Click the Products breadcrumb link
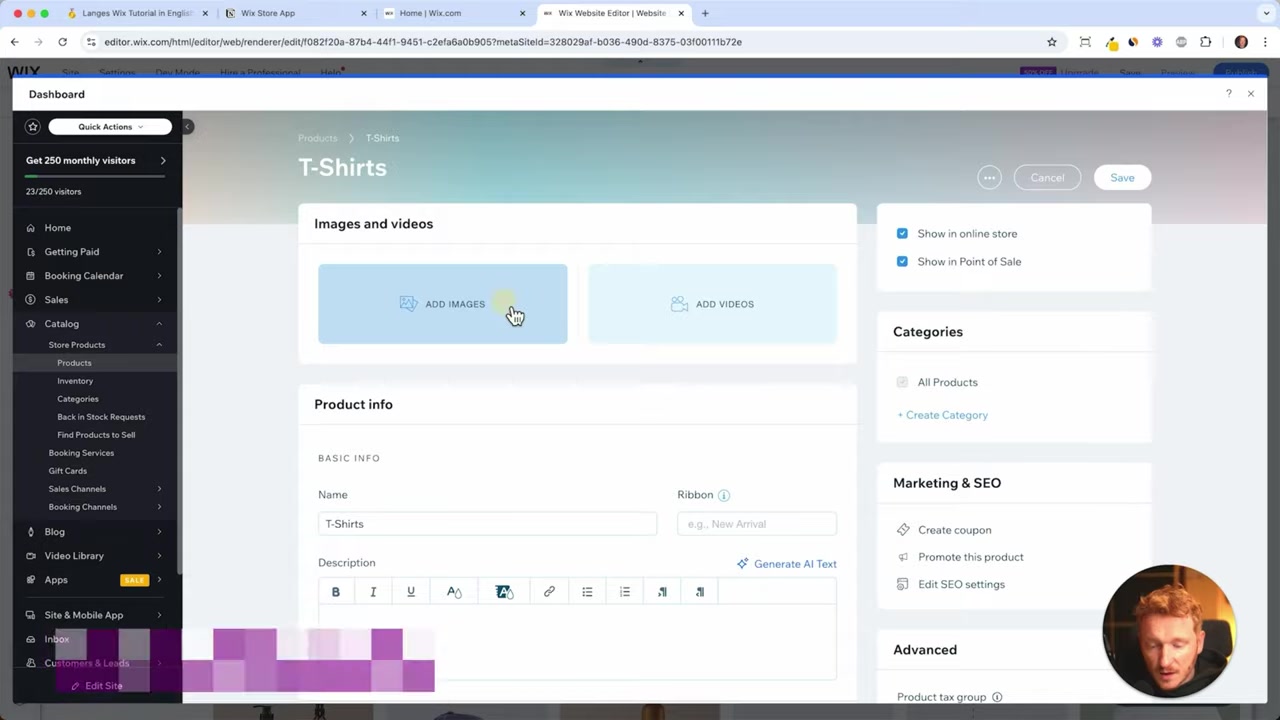The width and height of the screenshot is (1280, 720). click(318, 138)
